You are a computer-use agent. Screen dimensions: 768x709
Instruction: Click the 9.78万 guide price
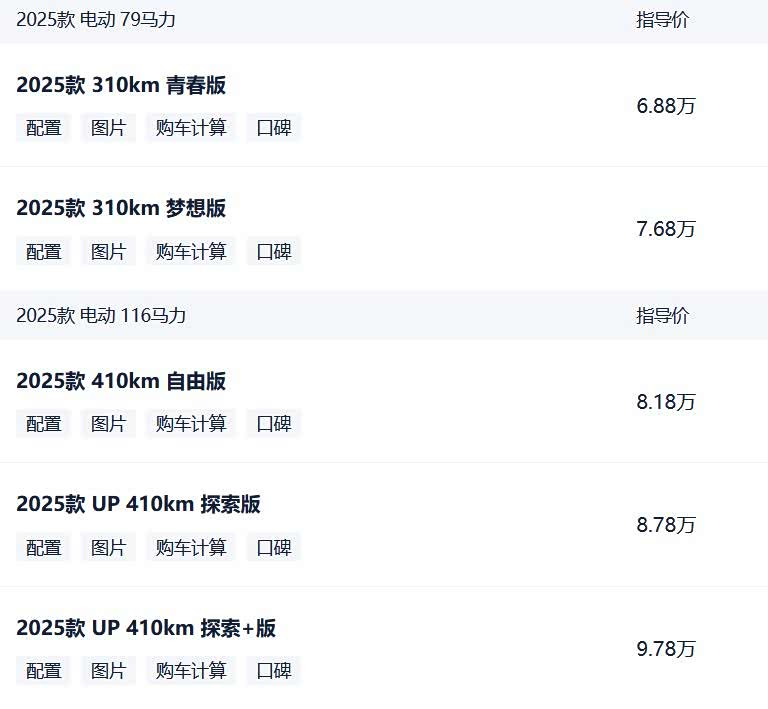tap(666, 649)
